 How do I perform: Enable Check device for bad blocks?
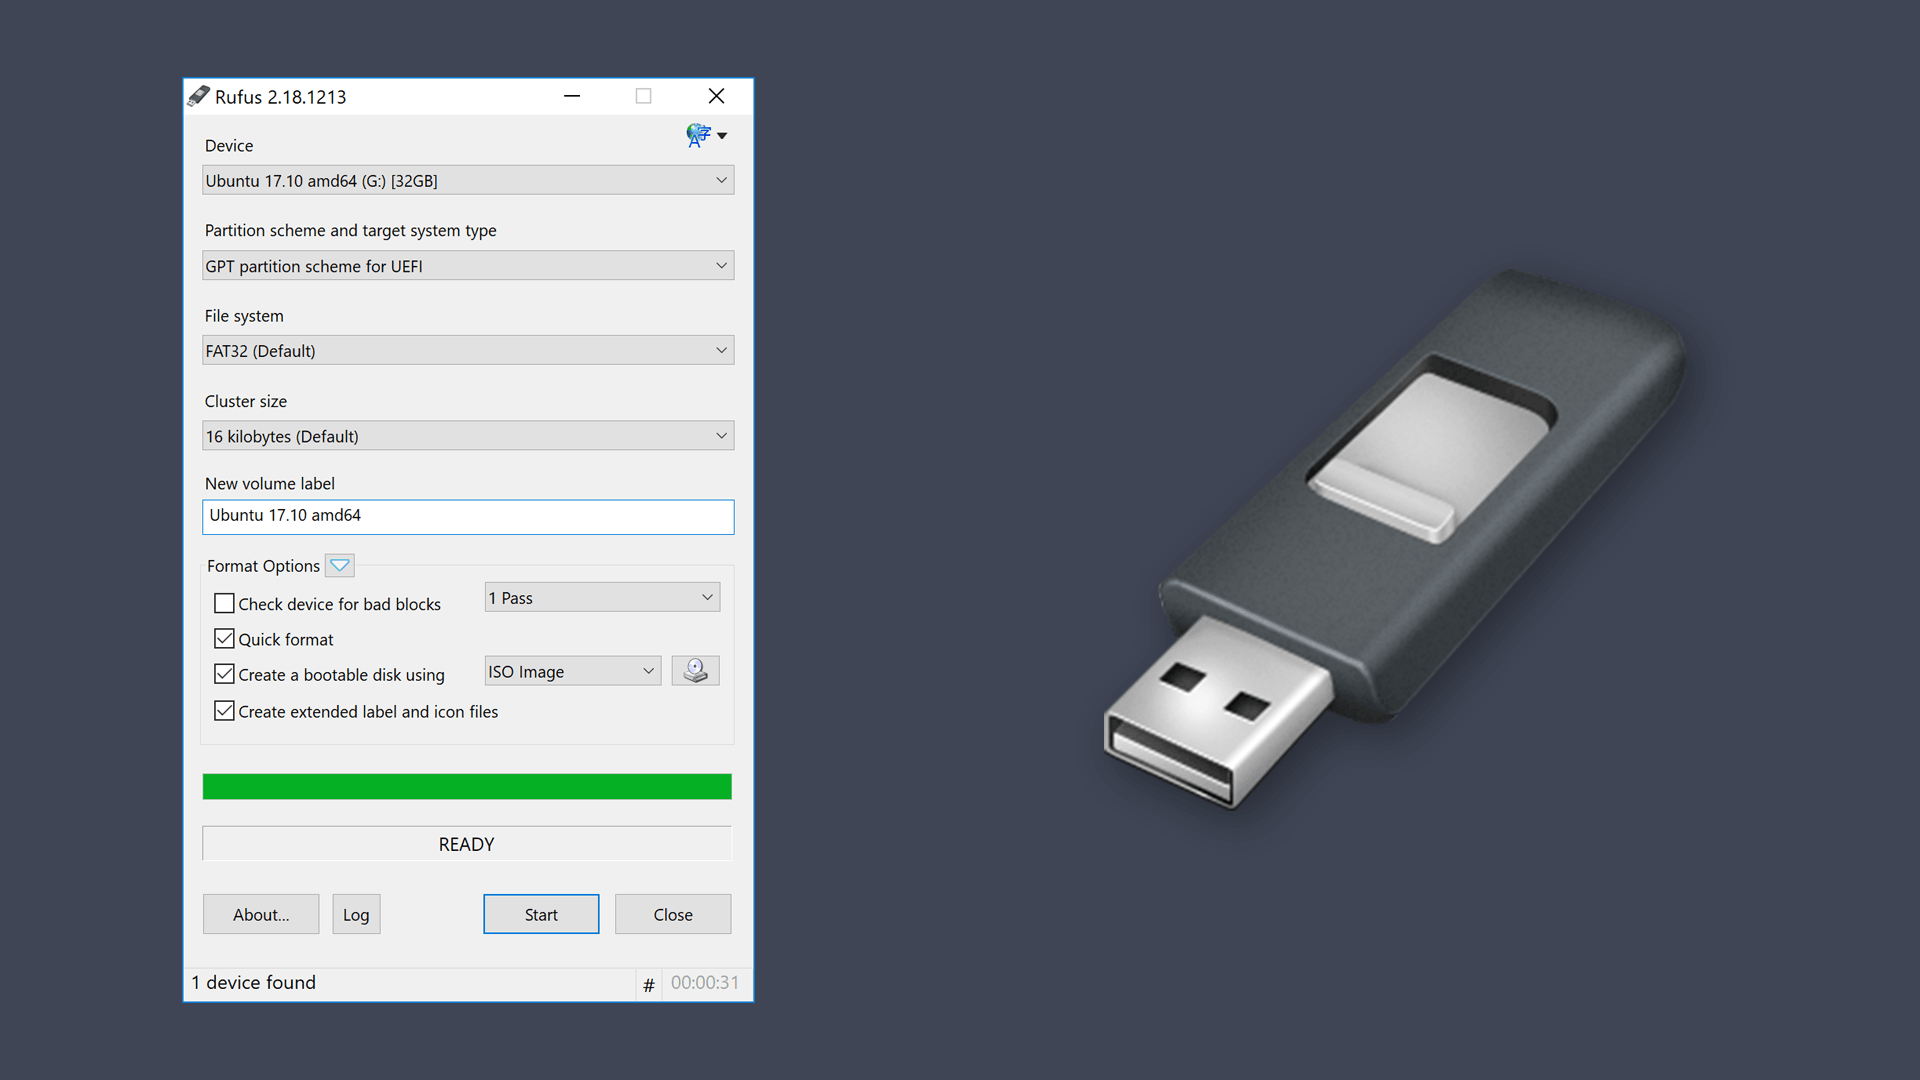click(x=224, y=601)
